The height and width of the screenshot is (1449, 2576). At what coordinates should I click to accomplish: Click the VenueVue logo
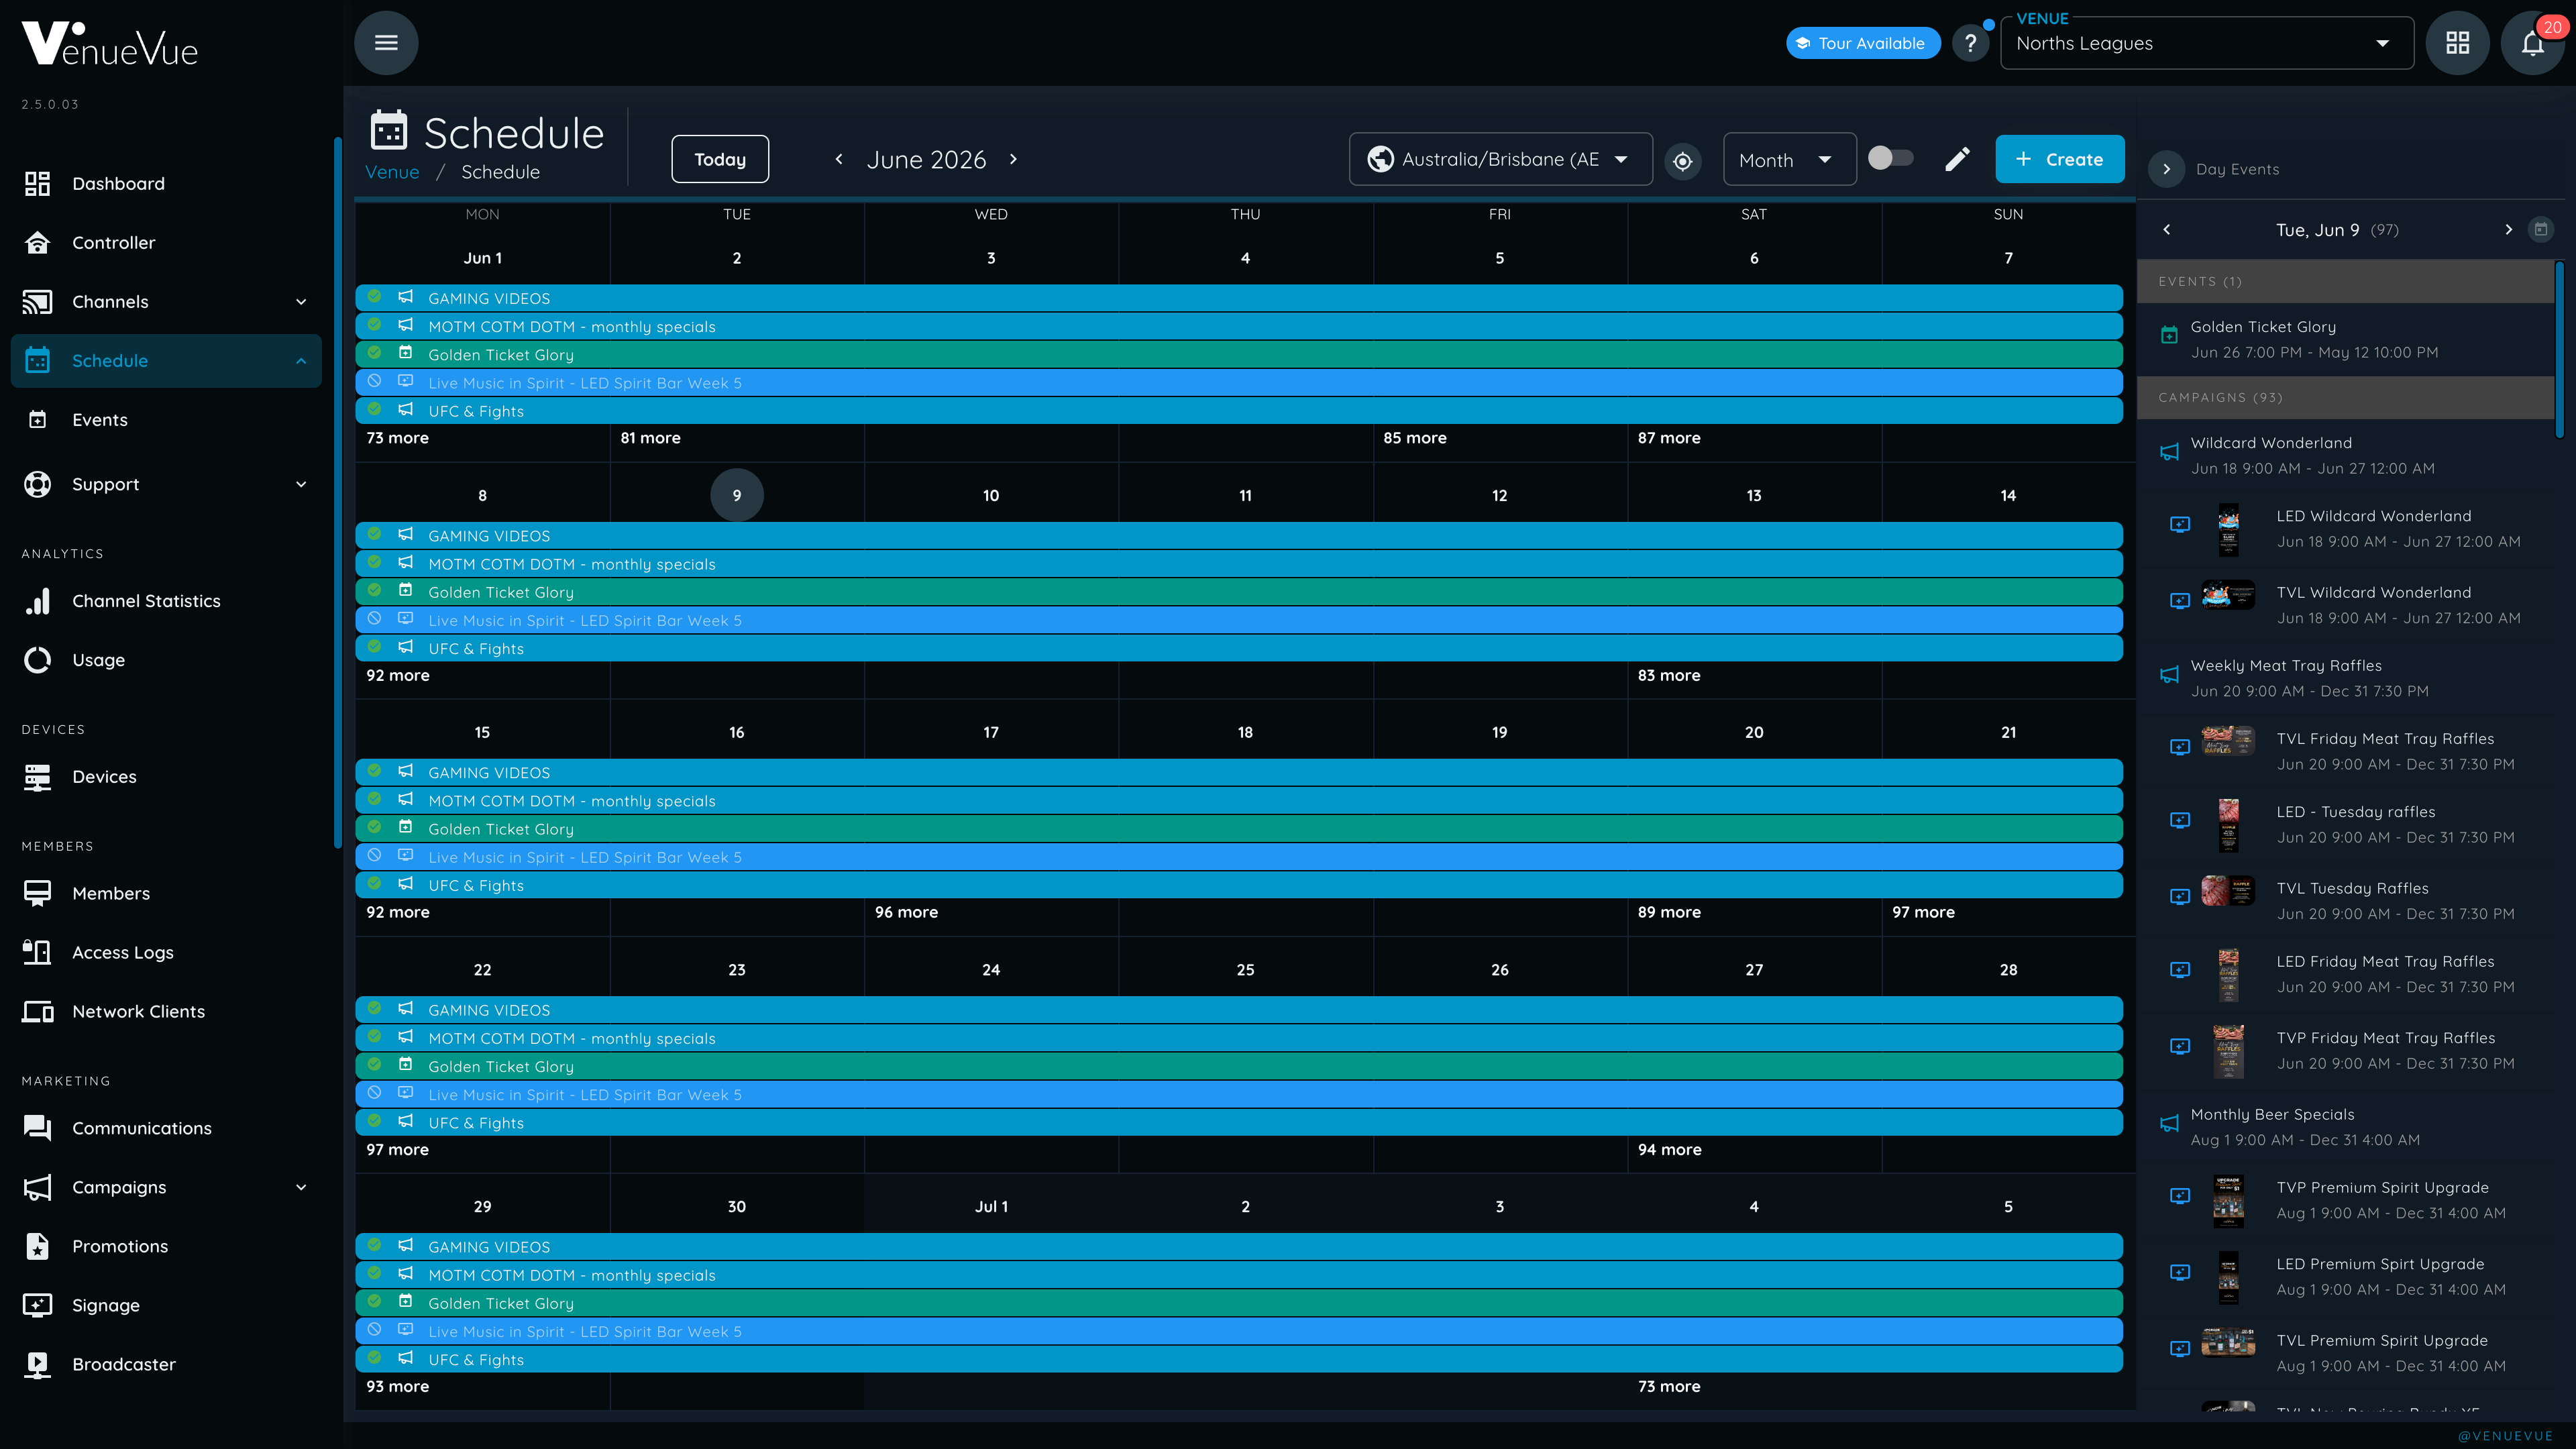point(110,44)
